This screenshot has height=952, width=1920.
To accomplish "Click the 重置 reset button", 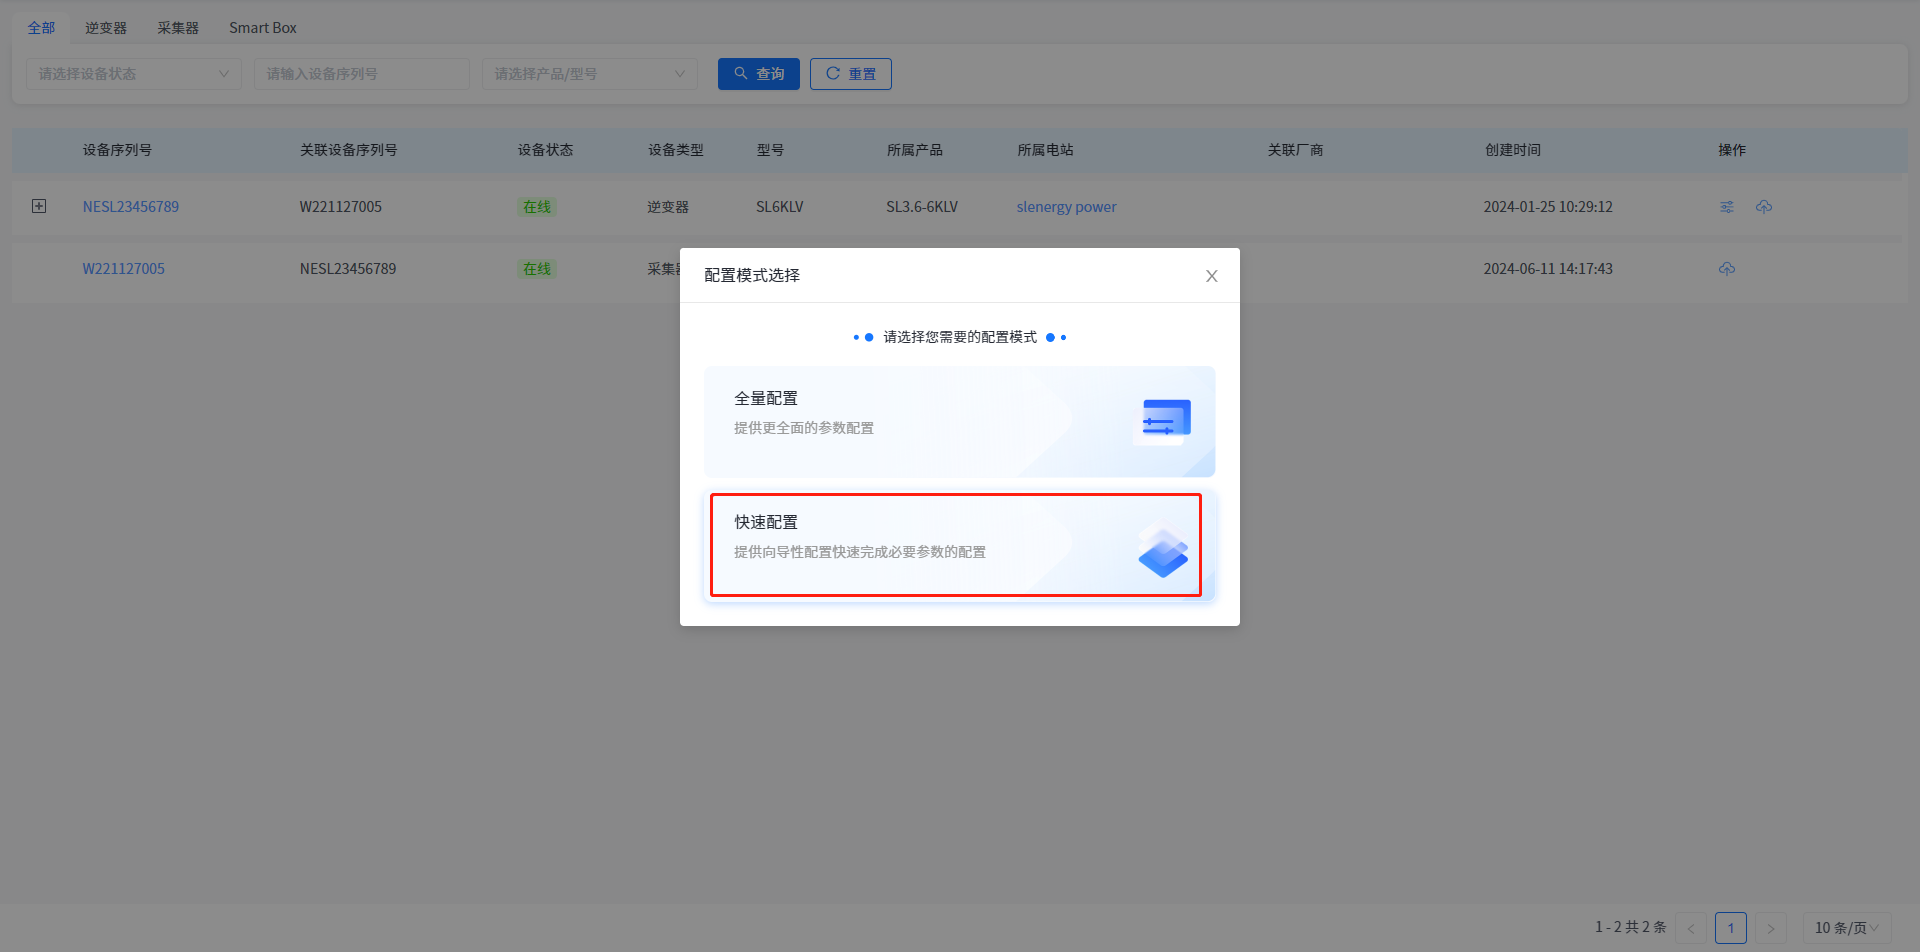I will (x=850, y=74).
